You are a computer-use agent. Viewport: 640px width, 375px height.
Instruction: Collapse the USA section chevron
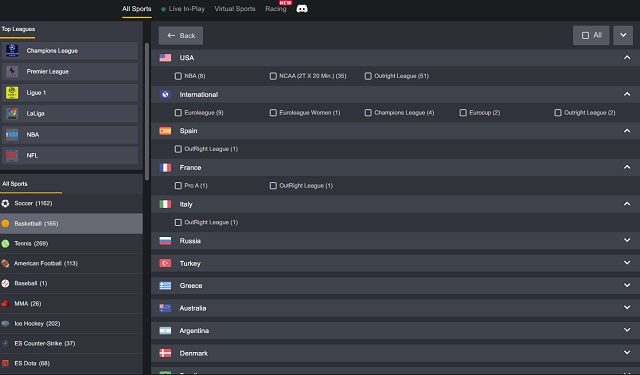click(627, 58)
